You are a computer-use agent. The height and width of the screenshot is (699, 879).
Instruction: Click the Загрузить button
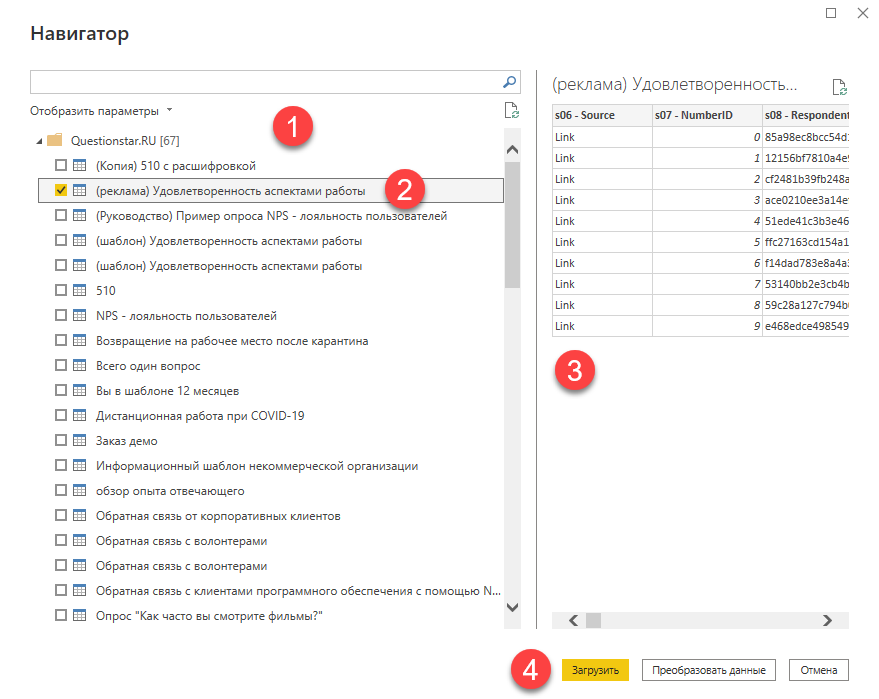pyautogui.click(x=595, y=670)
